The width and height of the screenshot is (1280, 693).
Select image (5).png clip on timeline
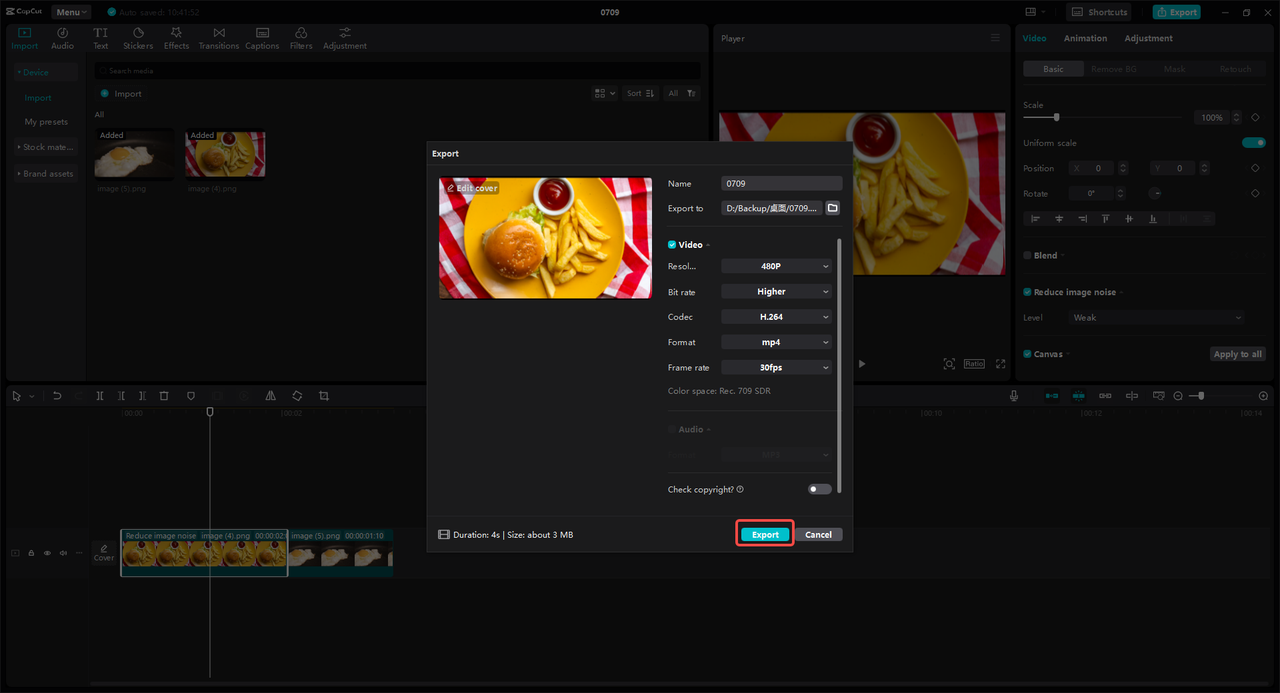340,553
